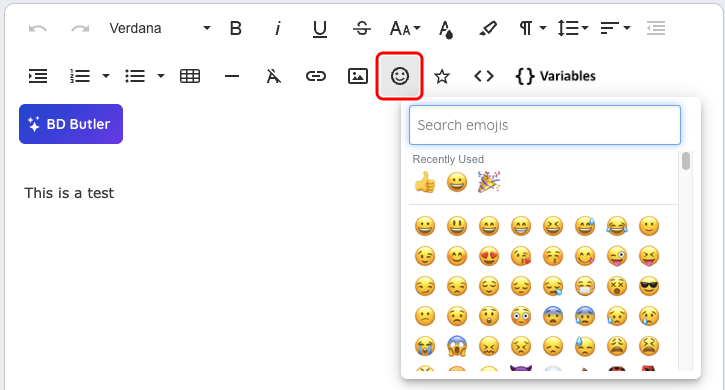Click the increase indent icon

[x=38, y=76]
